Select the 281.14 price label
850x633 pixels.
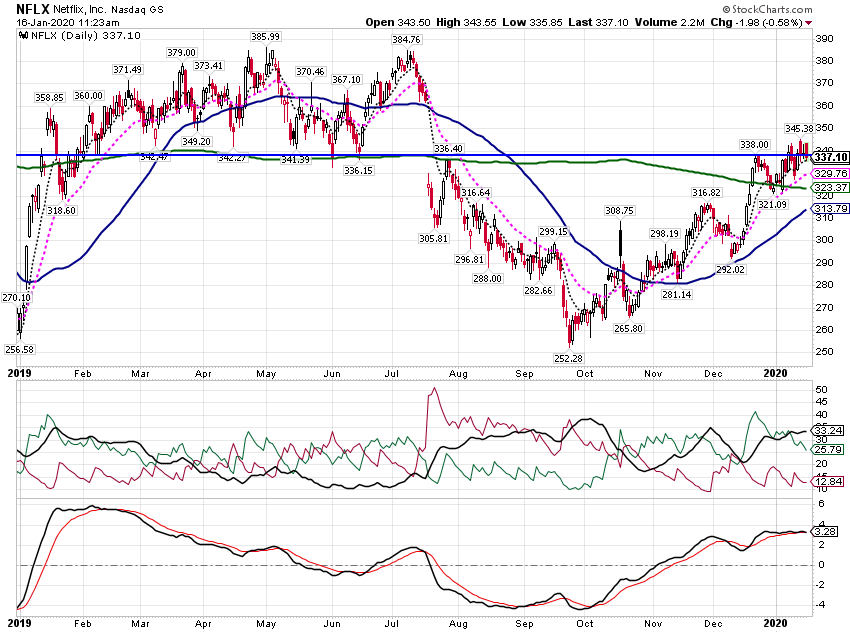pyautogui.click(x=677, y=294)
